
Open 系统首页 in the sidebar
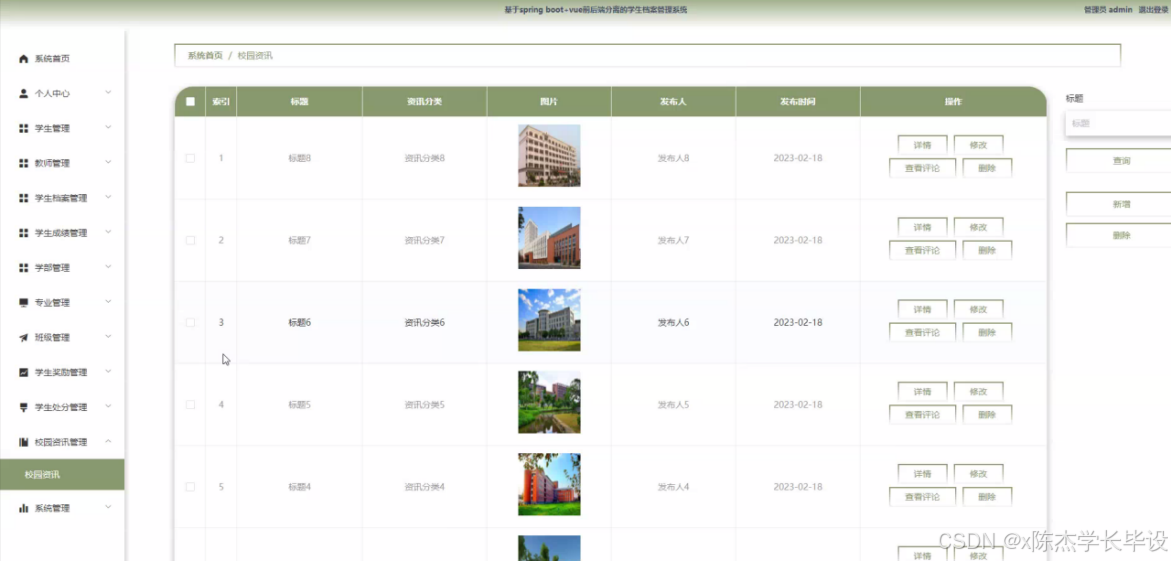click(x=62, y=59)
